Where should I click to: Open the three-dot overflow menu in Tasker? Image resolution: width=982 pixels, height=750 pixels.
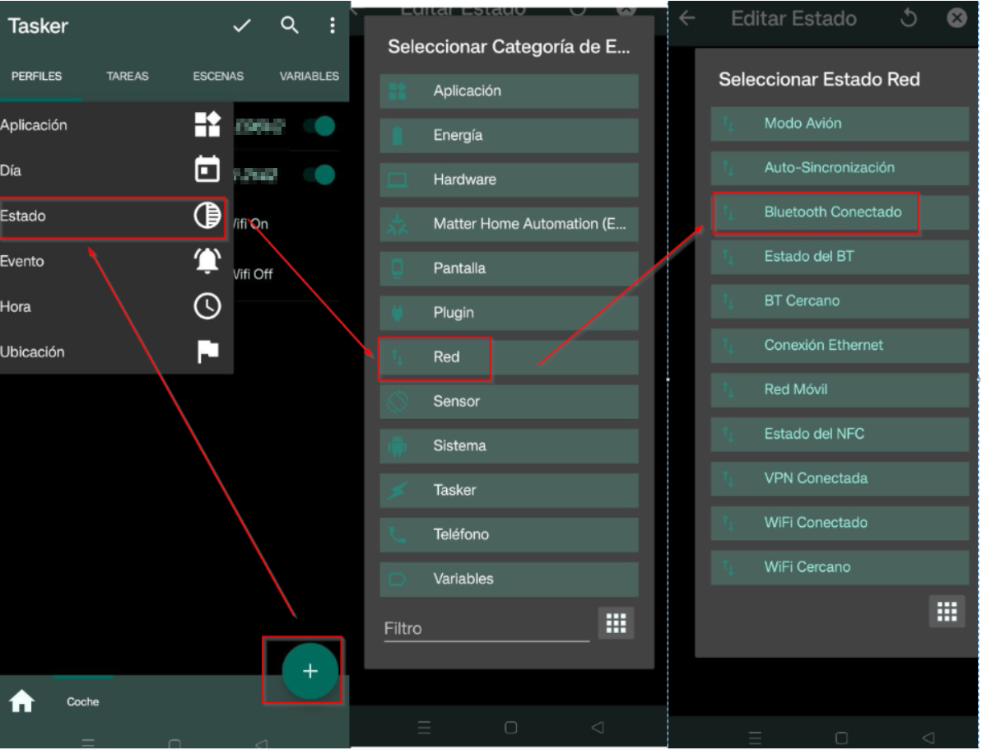pos(332,25)
